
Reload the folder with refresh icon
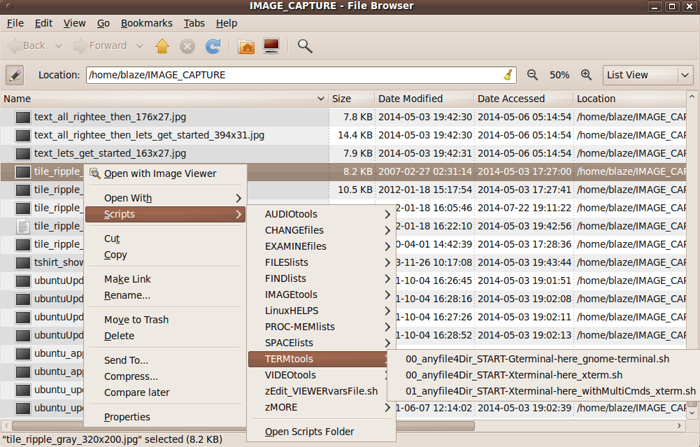point(213,46)
